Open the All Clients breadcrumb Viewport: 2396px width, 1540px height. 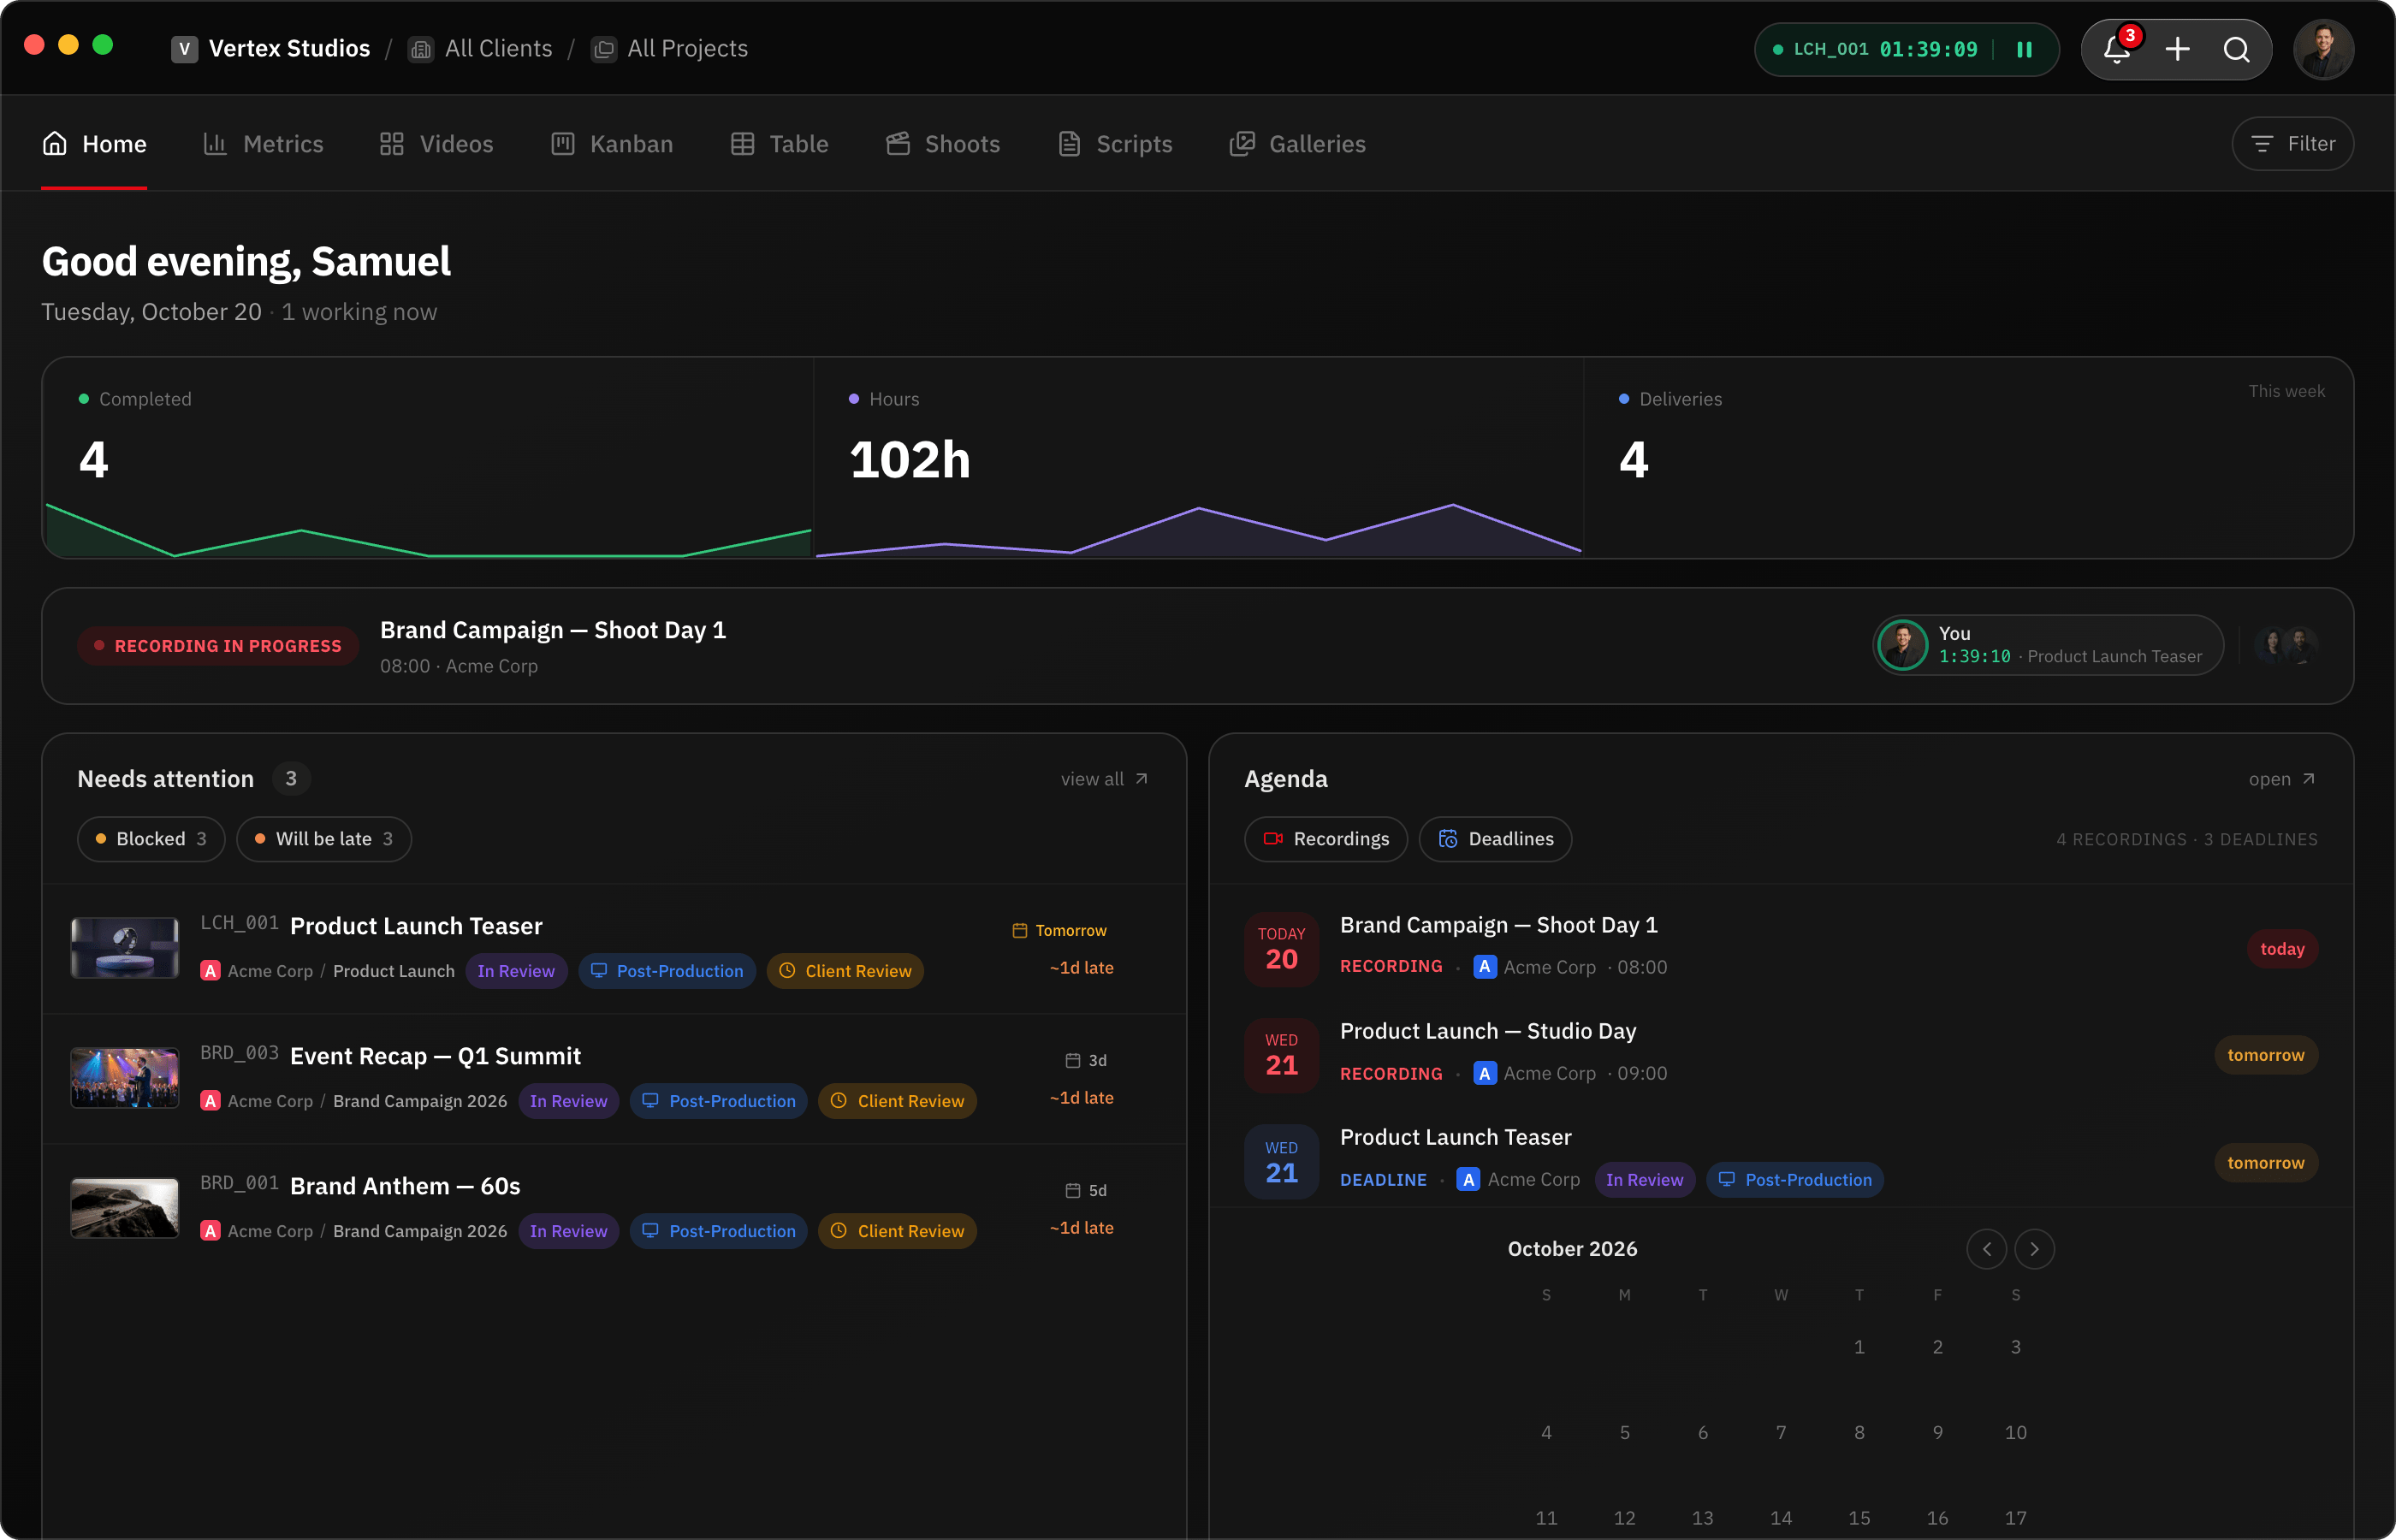pyautogui.click(x=481, y=49)
